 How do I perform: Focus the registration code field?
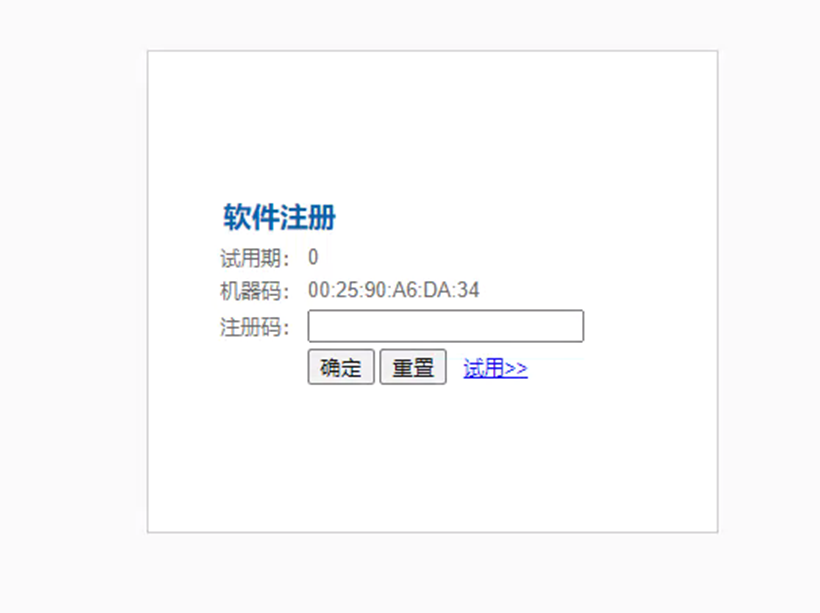[446, 326]
